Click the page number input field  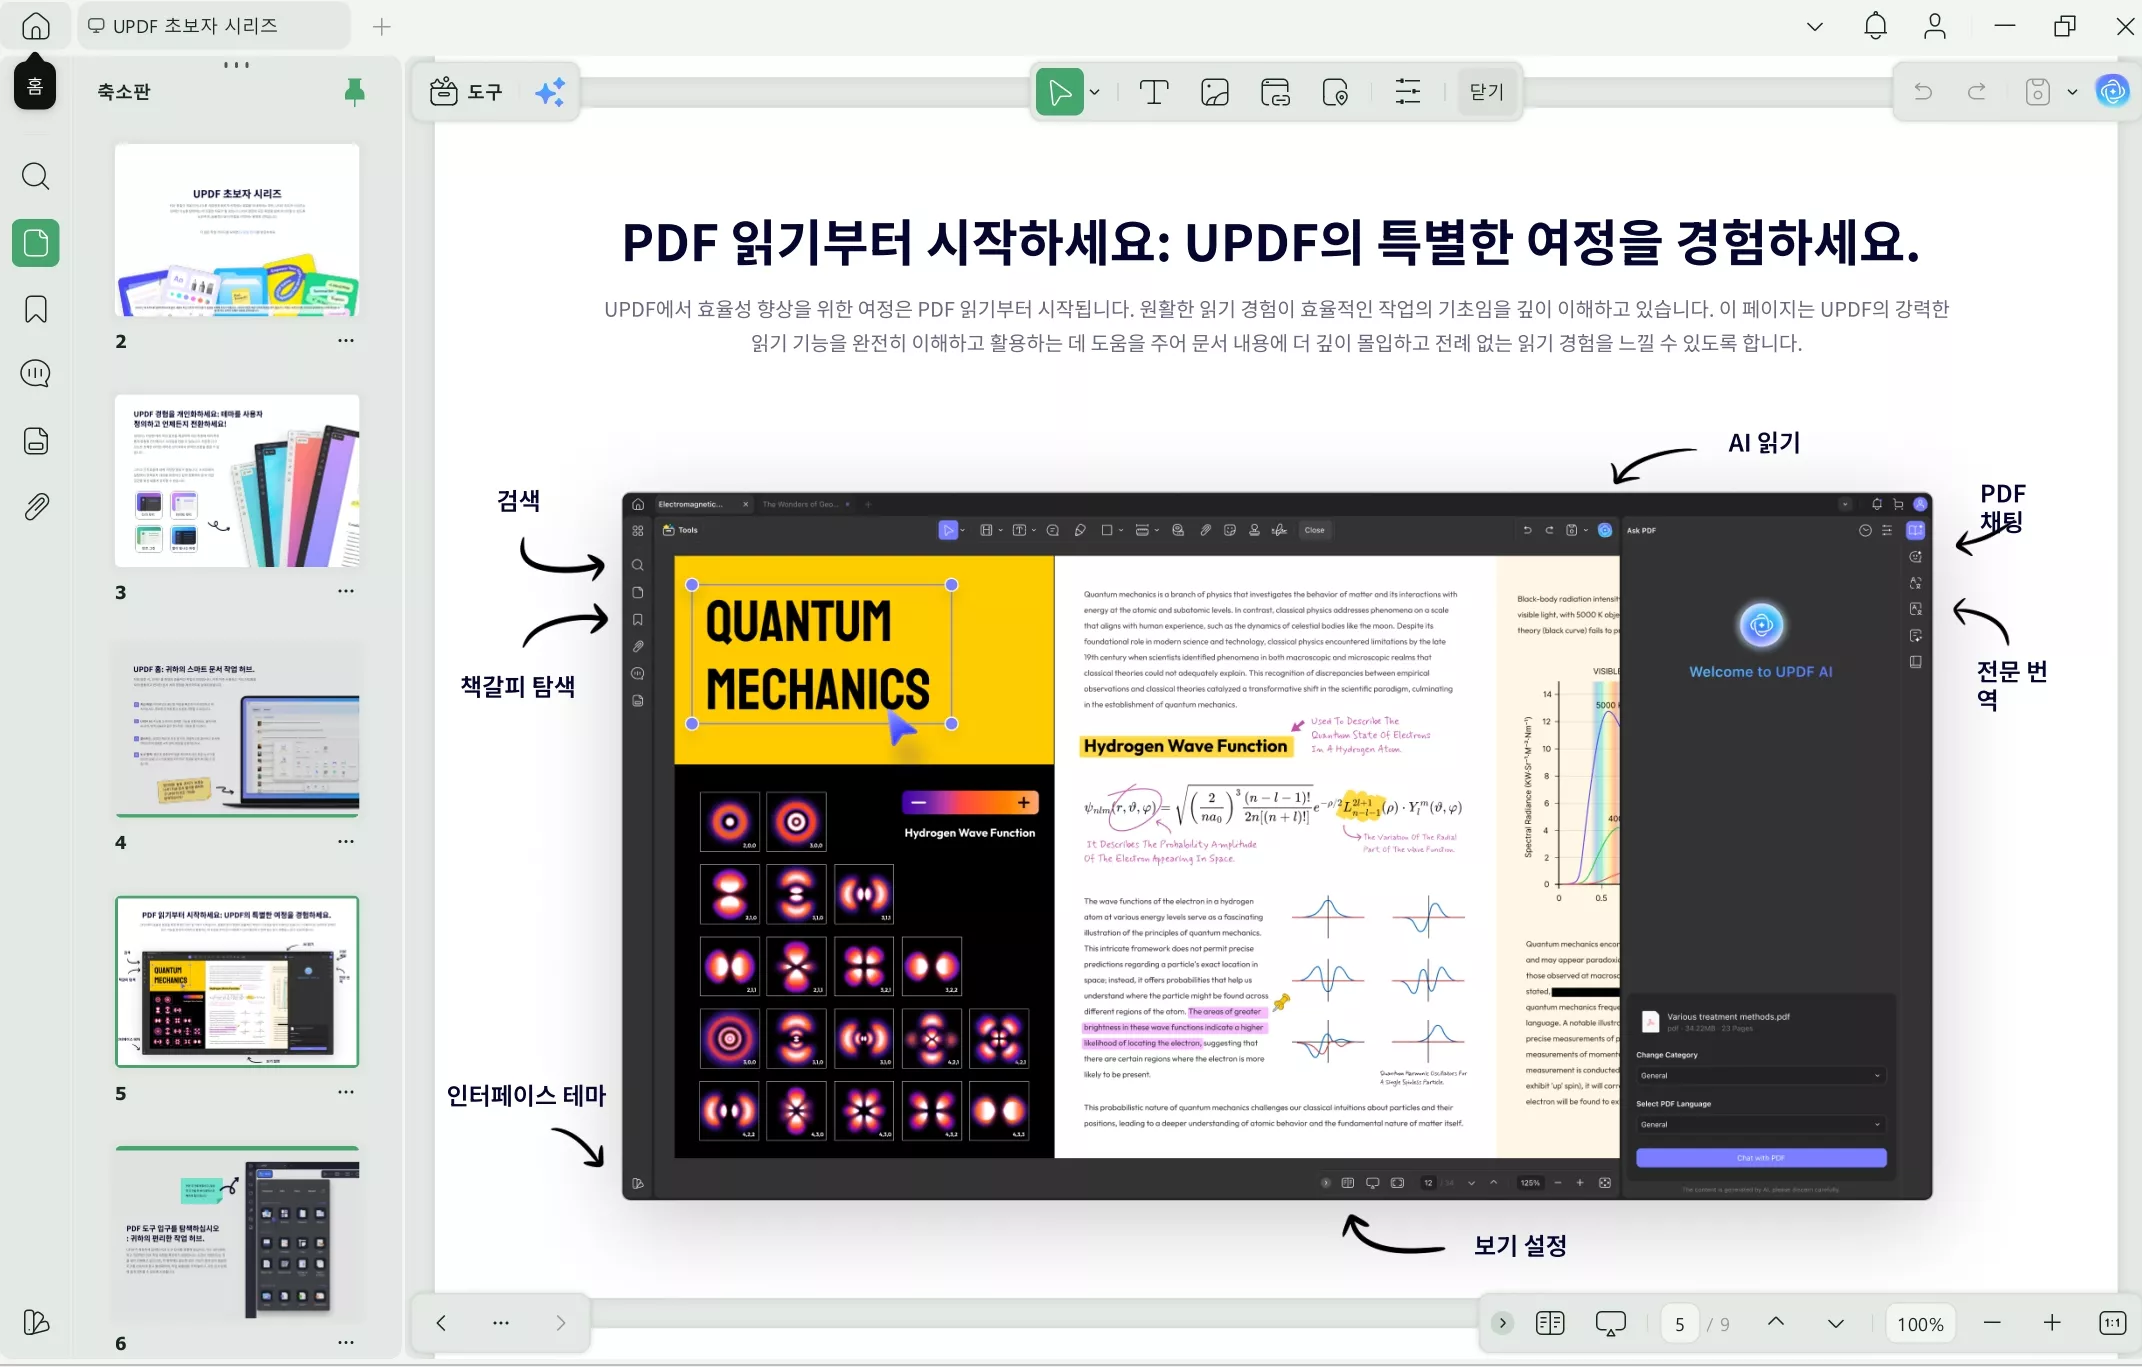coord(1680,1323)
